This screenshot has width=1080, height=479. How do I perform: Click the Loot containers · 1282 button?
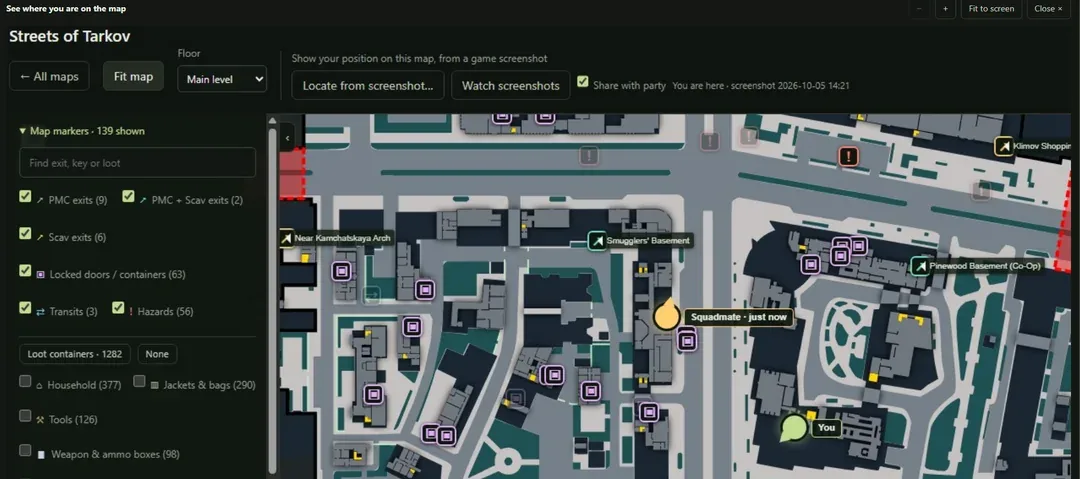point(74,354)
